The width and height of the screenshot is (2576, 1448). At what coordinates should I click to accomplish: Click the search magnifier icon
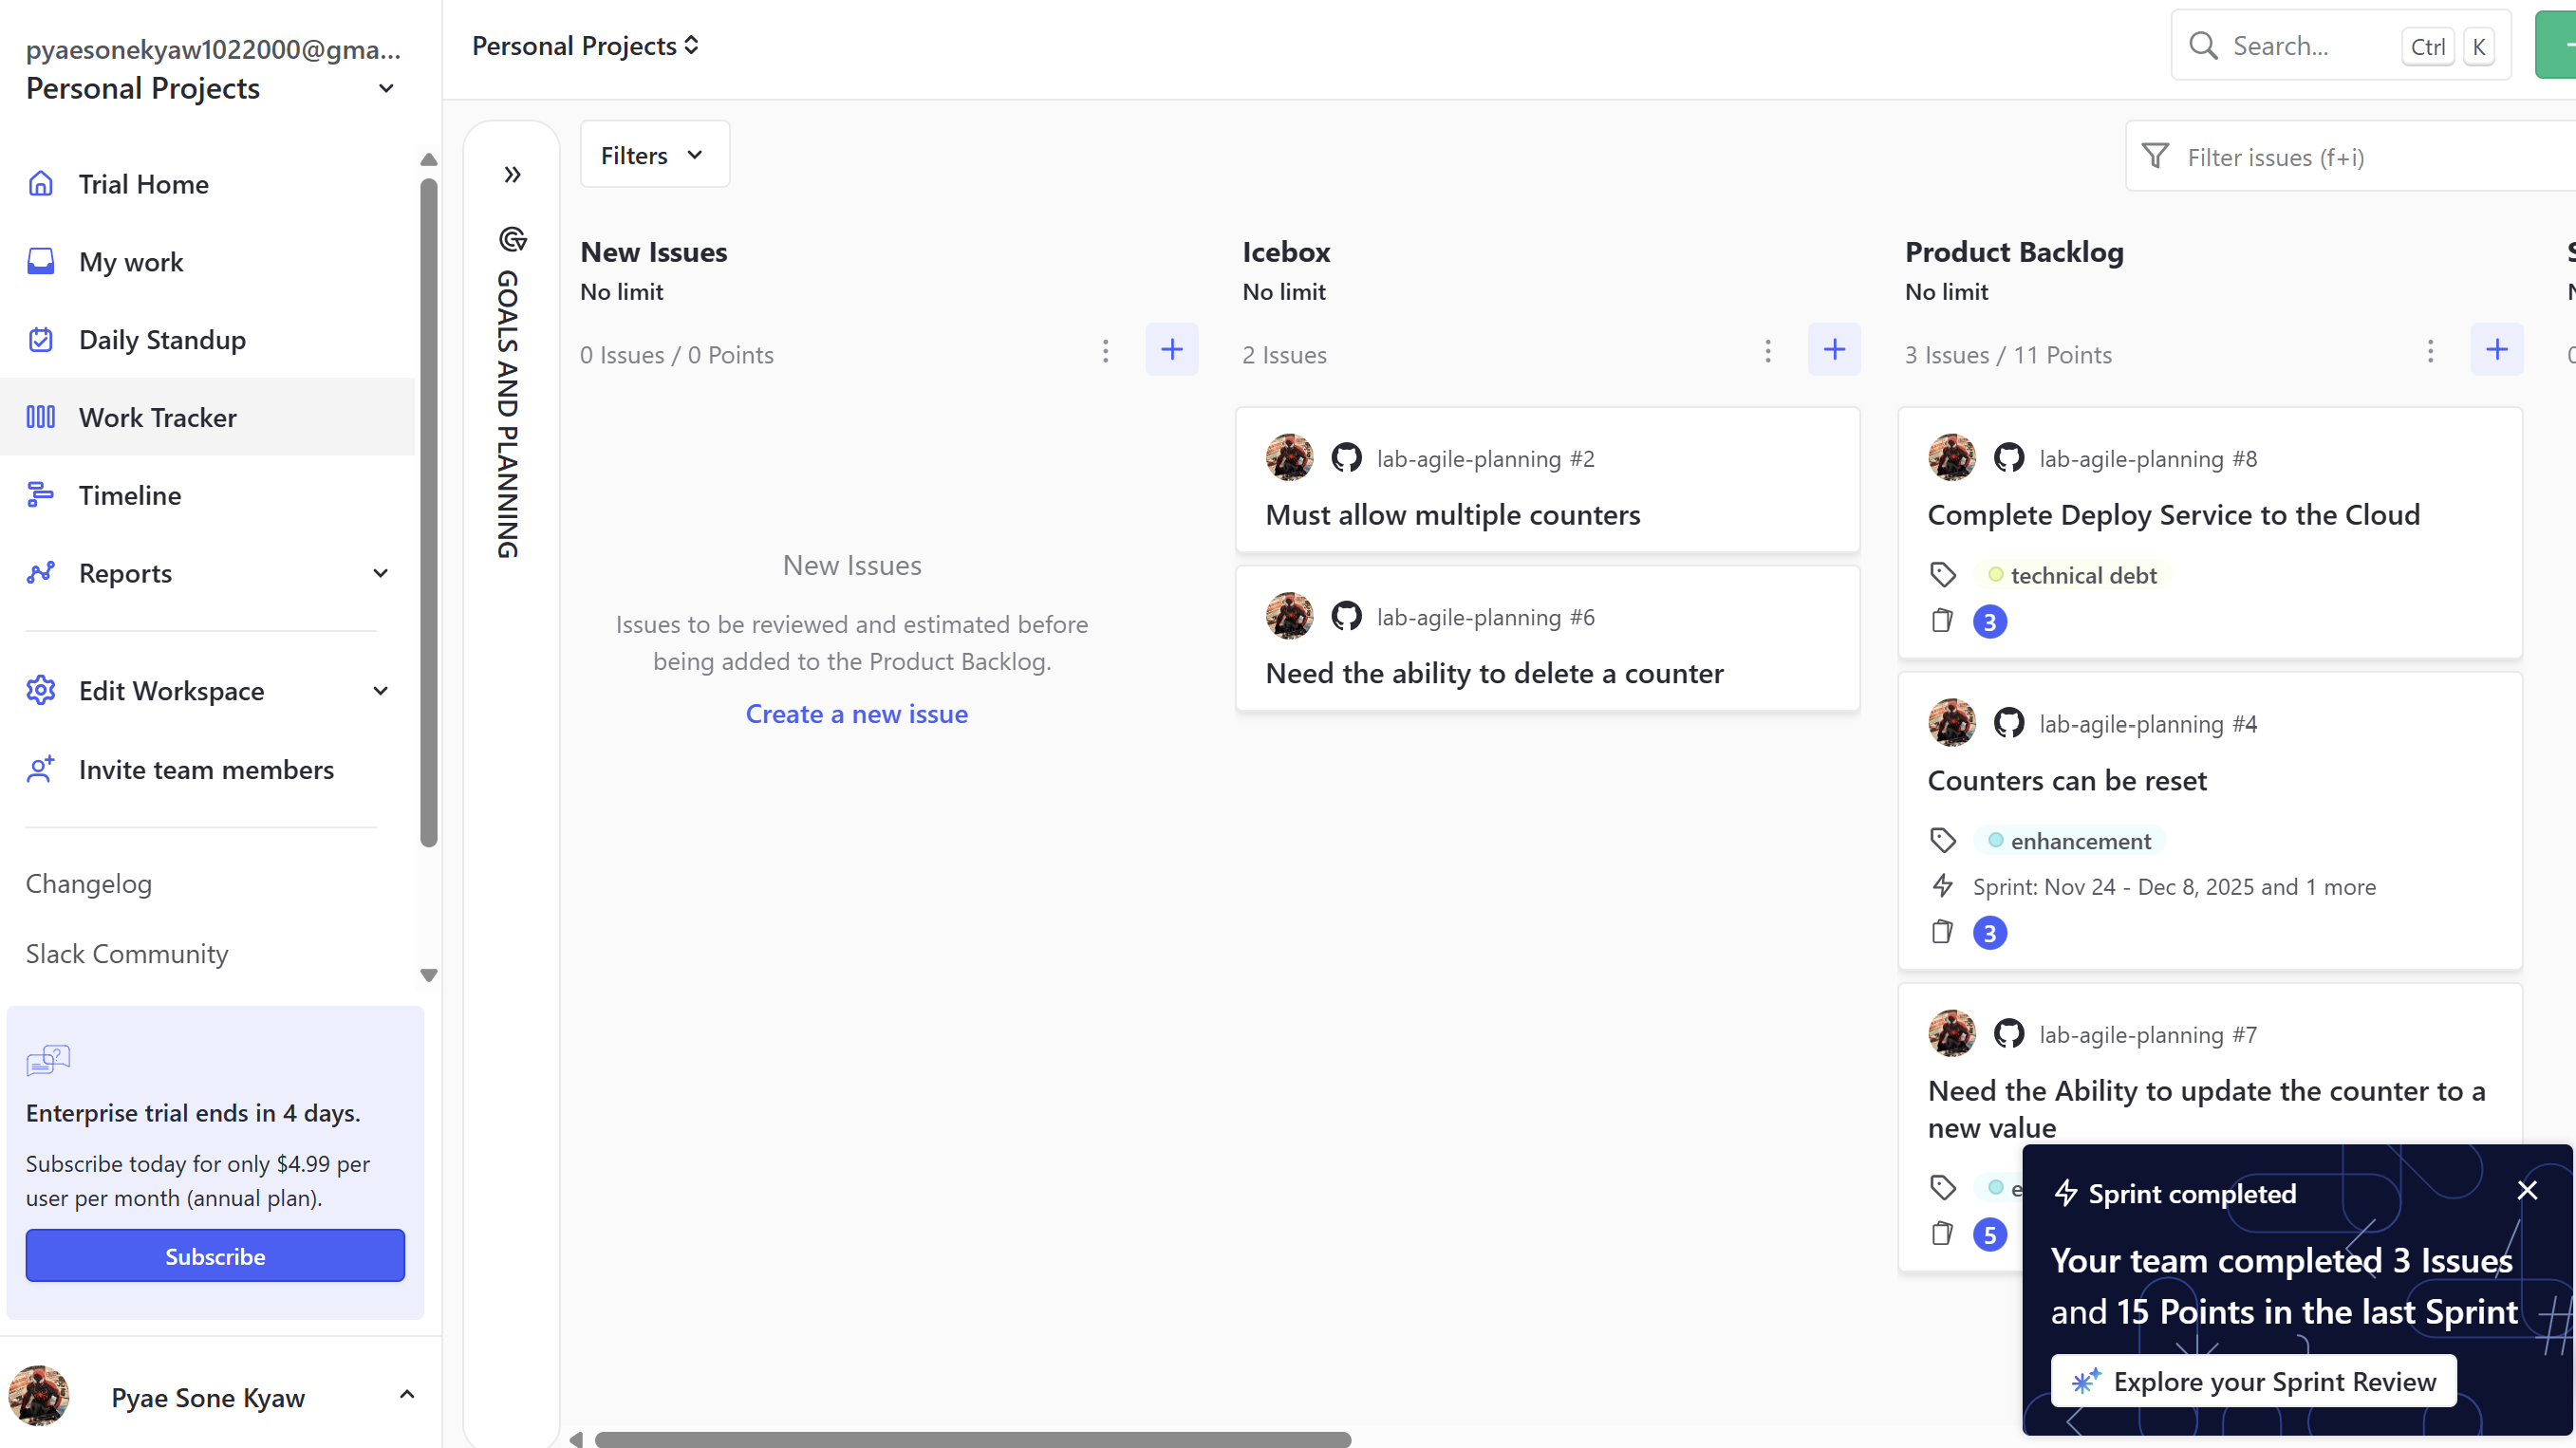pyautogui.click(x=2203, y=45)
